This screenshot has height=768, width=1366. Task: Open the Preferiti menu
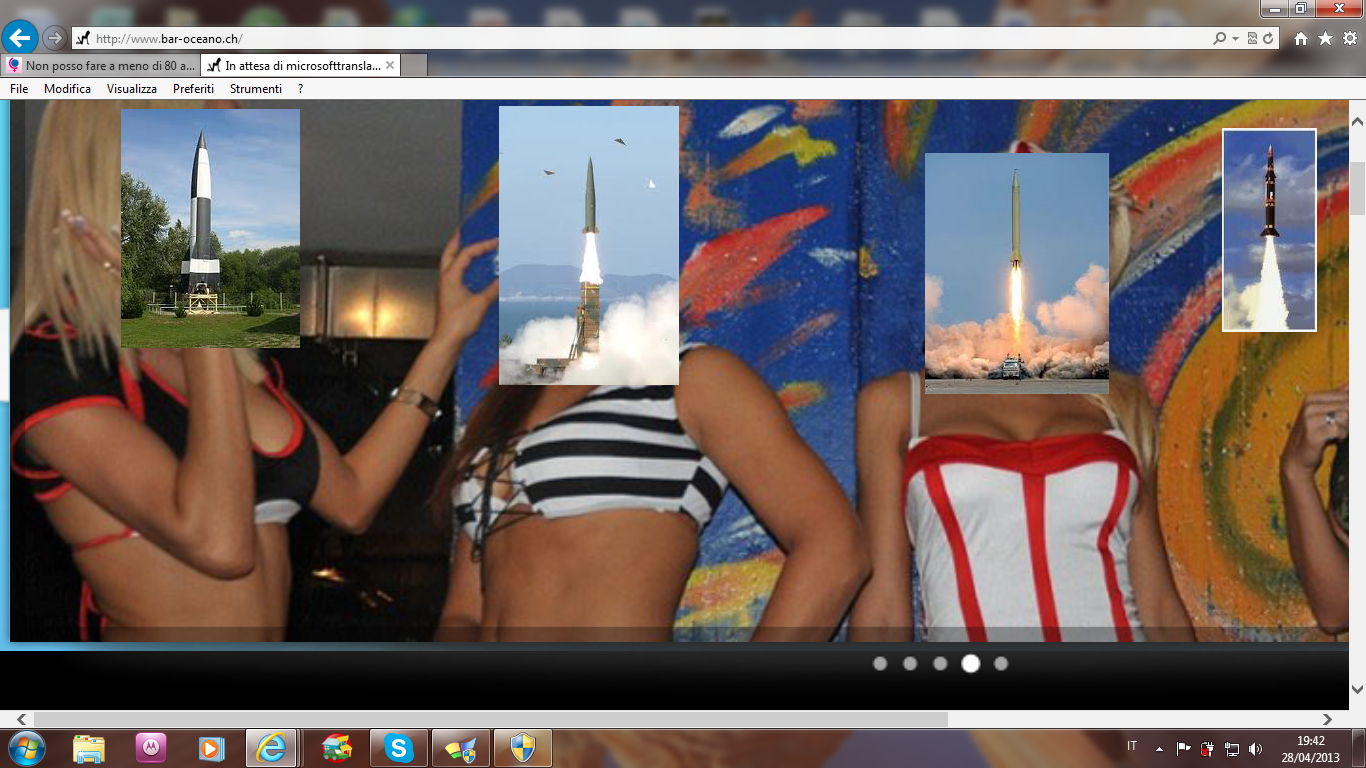pos(193,89)
